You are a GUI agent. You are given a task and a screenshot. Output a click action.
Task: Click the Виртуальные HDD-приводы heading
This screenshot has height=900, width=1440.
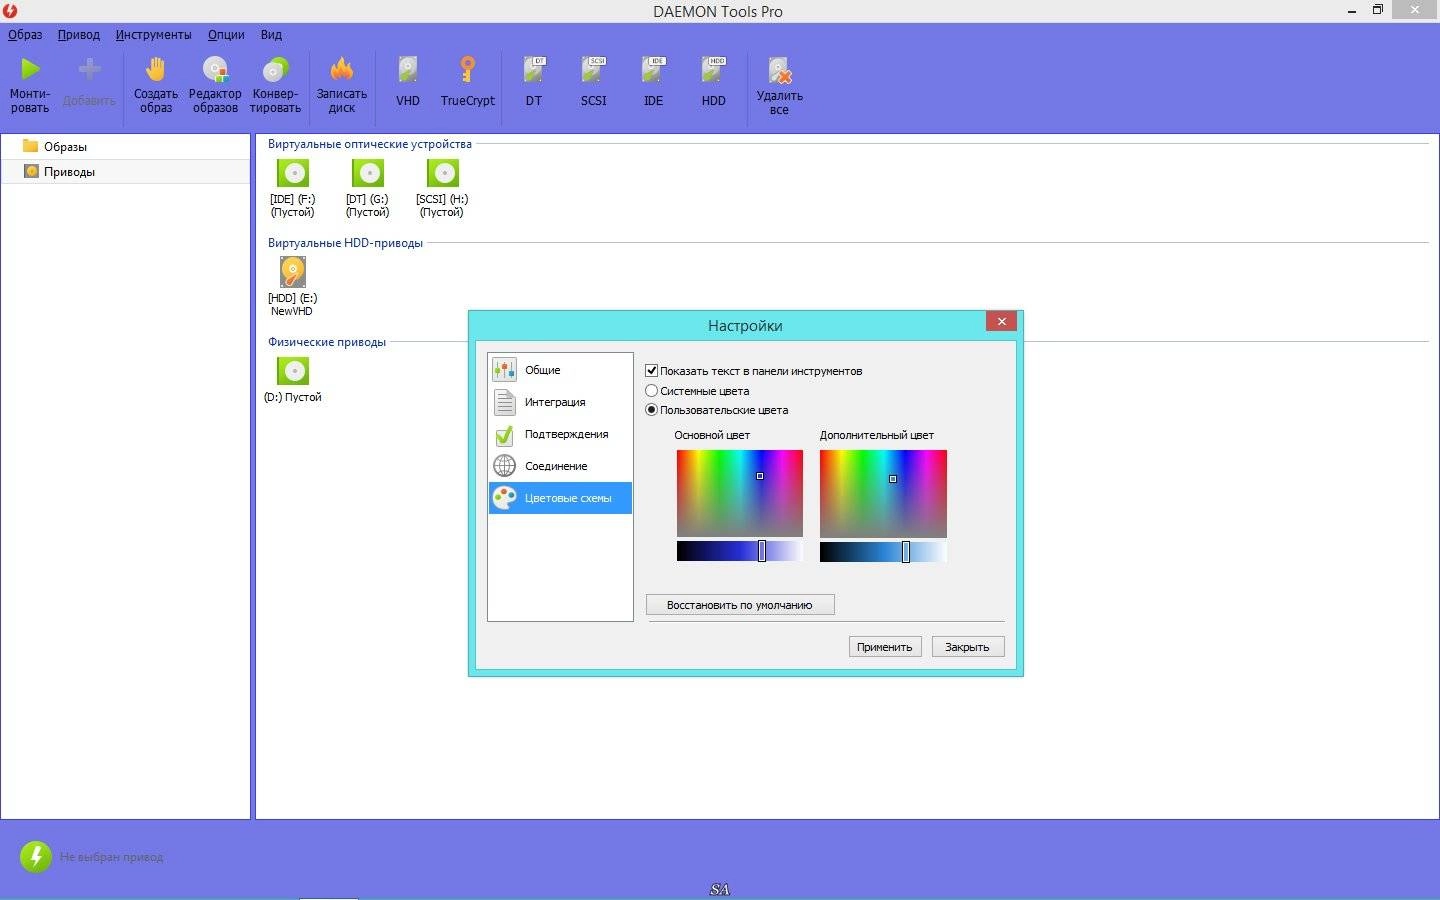345,243
